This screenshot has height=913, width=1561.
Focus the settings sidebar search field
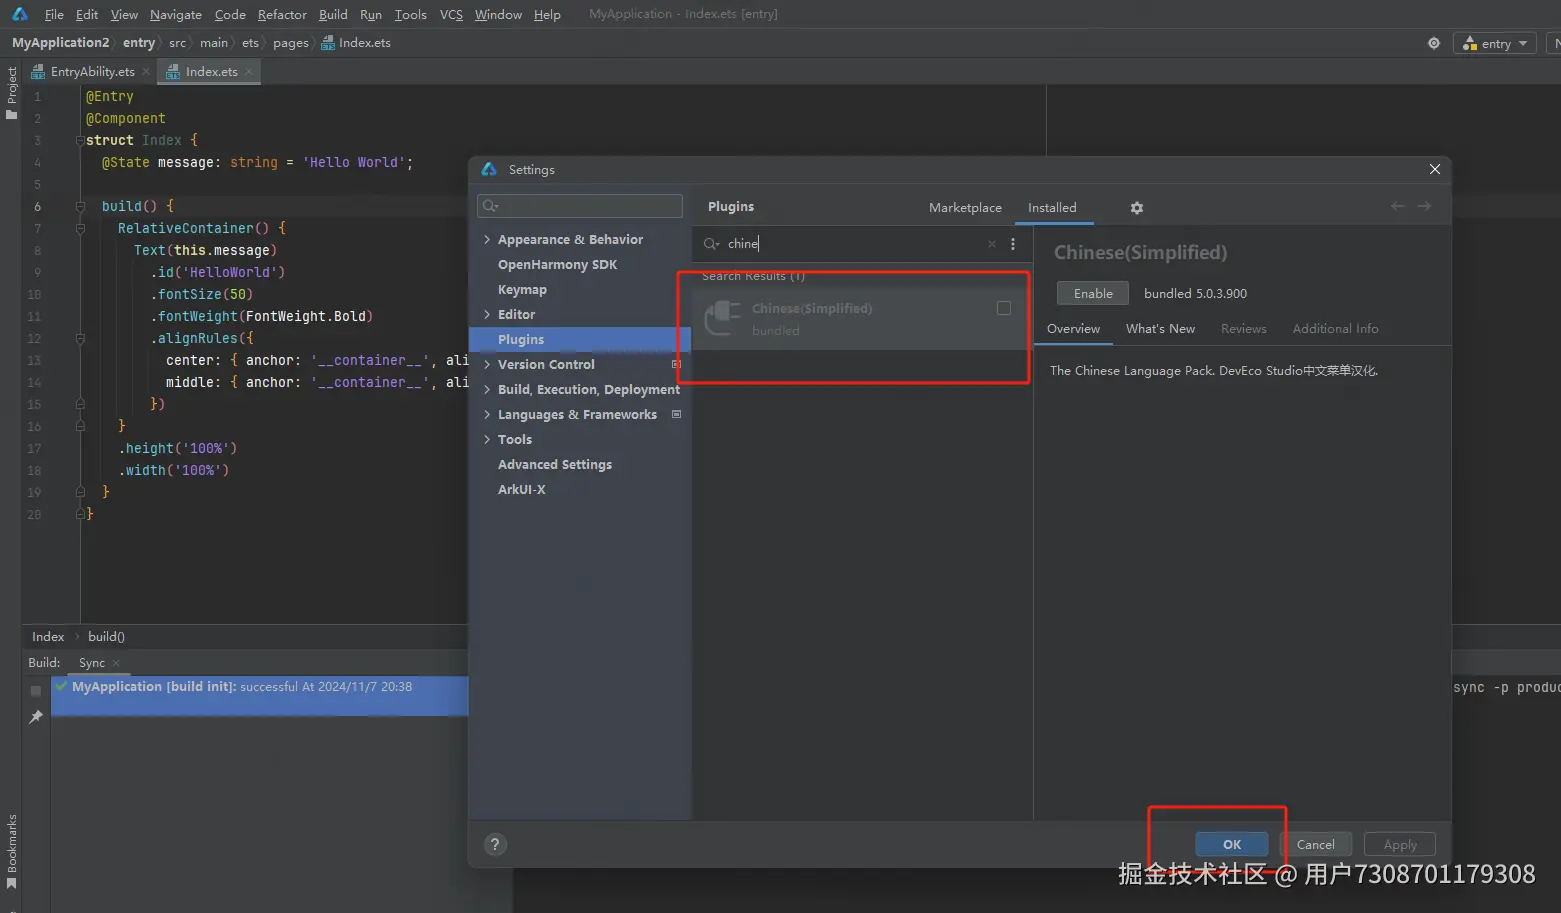(580, 206)
